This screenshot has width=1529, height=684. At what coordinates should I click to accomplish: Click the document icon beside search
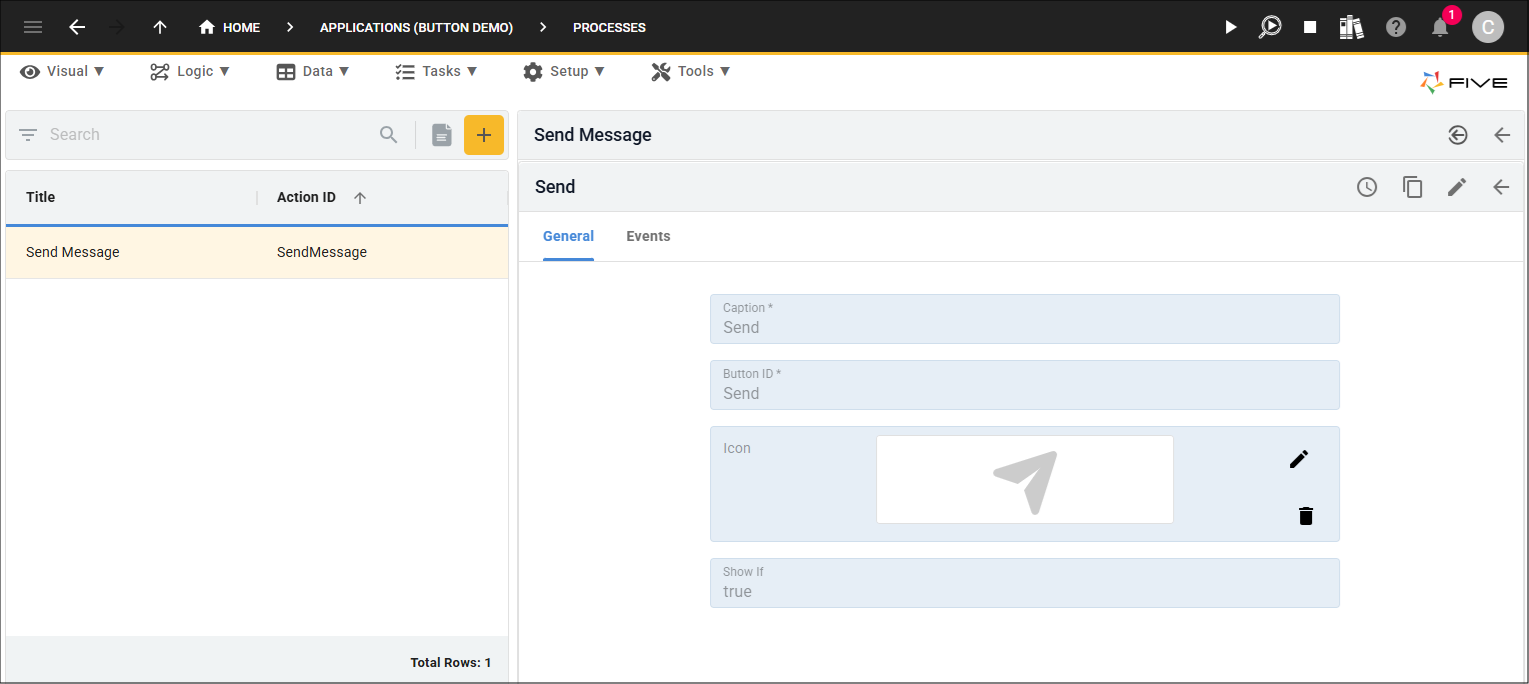(442, 135)
